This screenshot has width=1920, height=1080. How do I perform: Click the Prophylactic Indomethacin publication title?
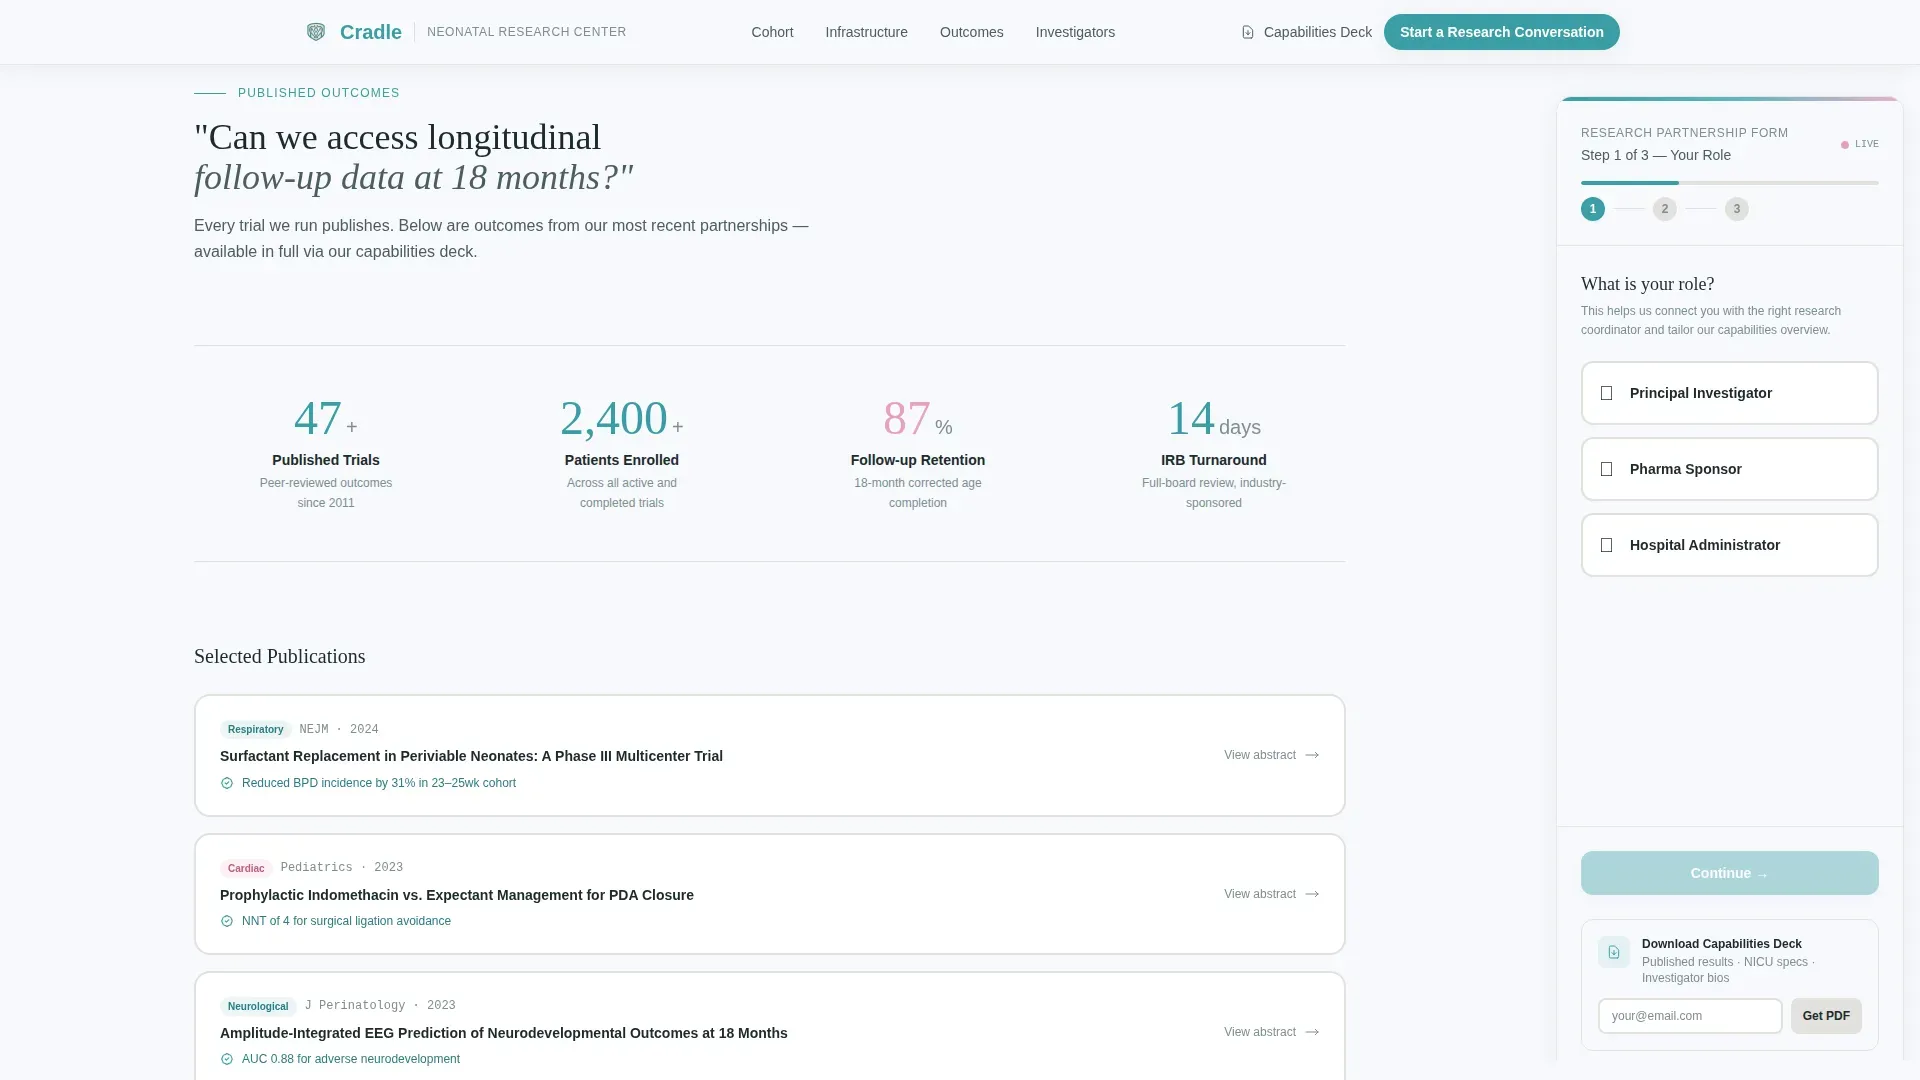(457, 895)
